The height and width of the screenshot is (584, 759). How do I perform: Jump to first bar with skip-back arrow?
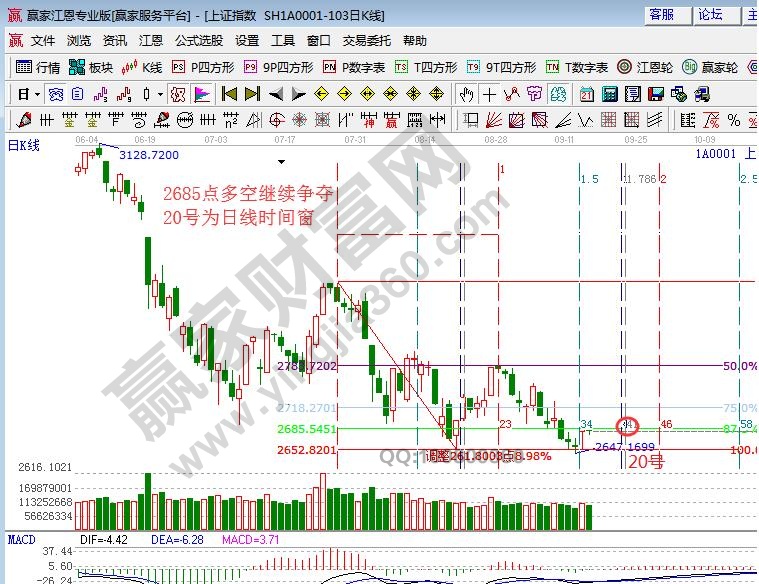[229, 94]
